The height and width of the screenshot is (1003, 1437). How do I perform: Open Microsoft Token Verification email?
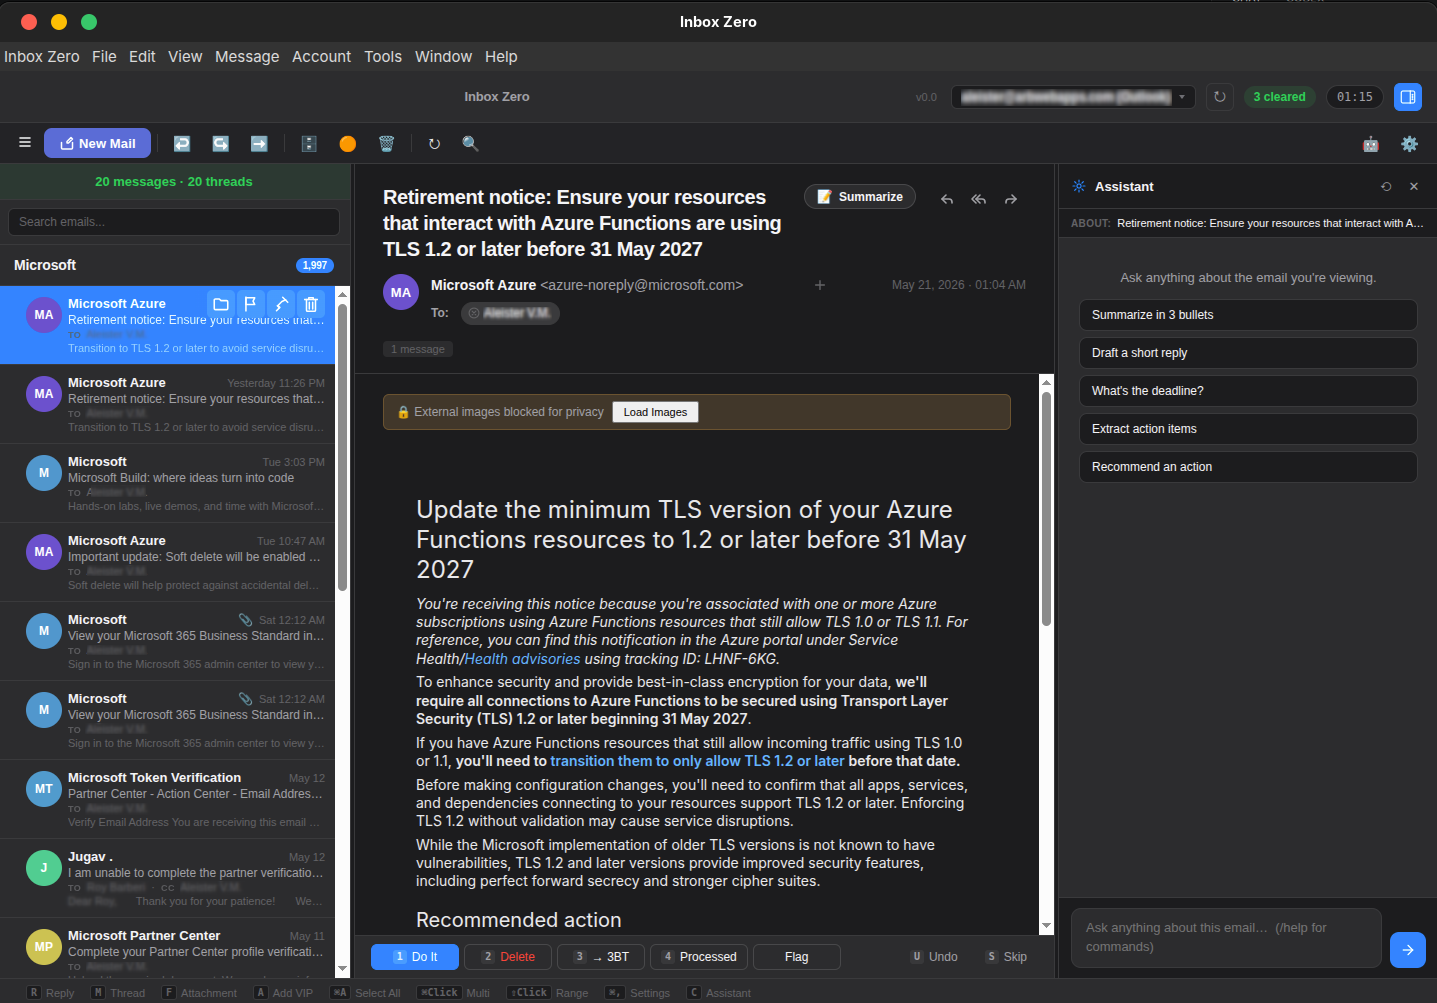point(168,800)
